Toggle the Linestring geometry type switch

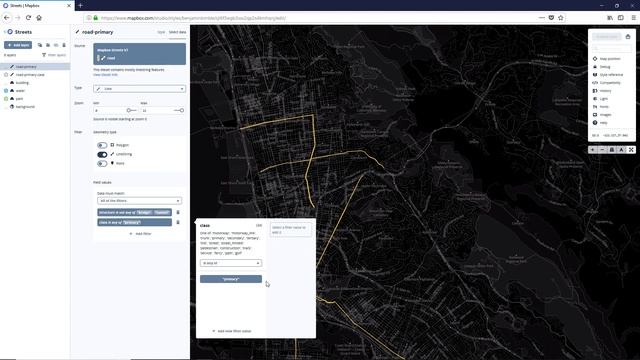(x=102, y=154)
